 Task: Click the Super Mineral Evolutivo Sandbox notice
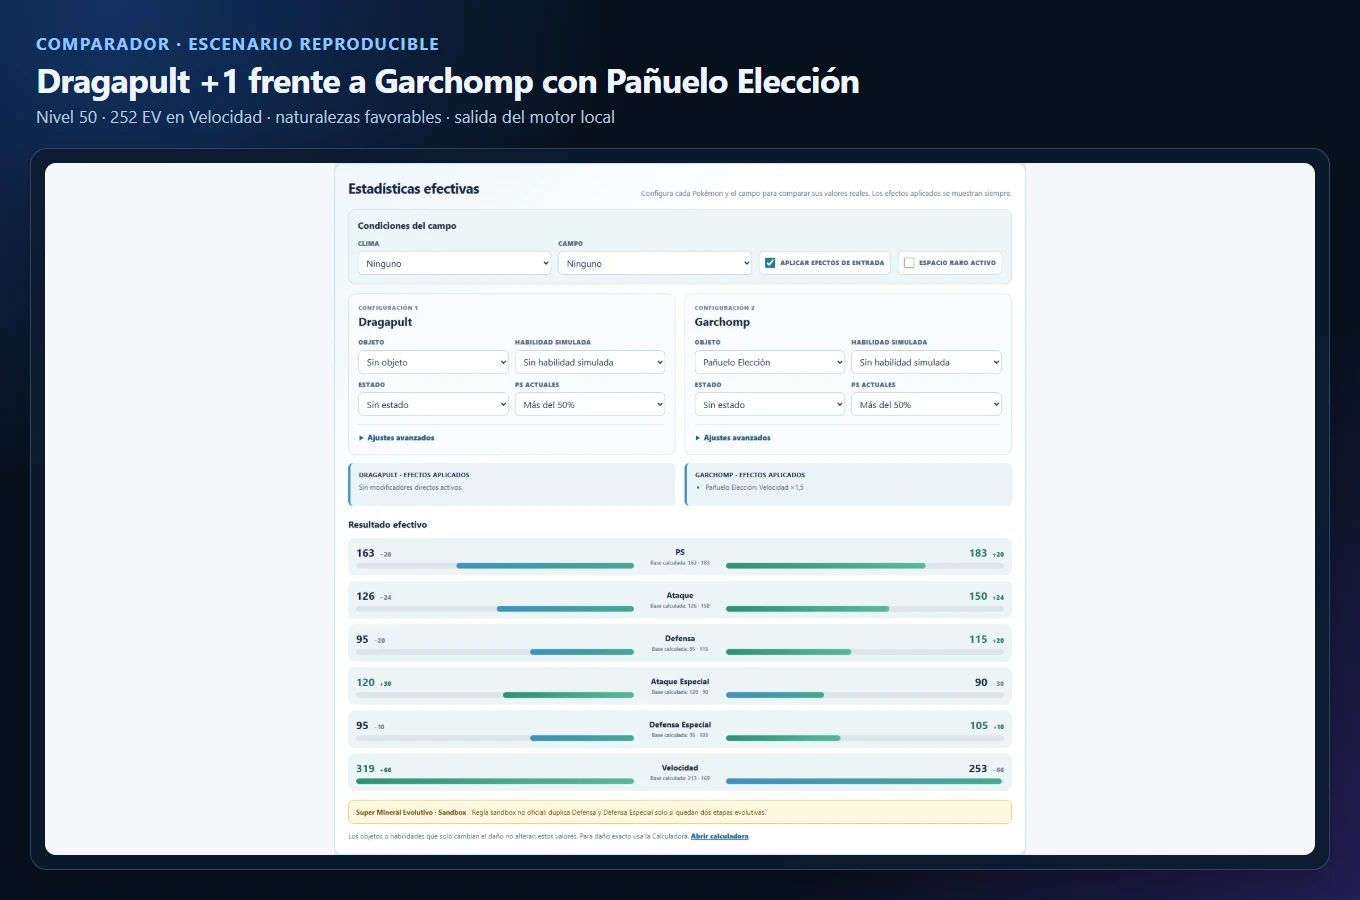click(x=680, y=812)
